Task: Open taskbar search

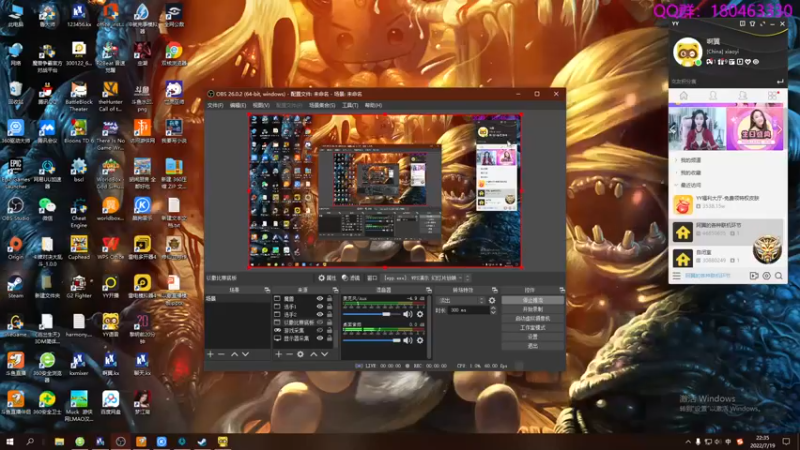Action: click(30, 442)
